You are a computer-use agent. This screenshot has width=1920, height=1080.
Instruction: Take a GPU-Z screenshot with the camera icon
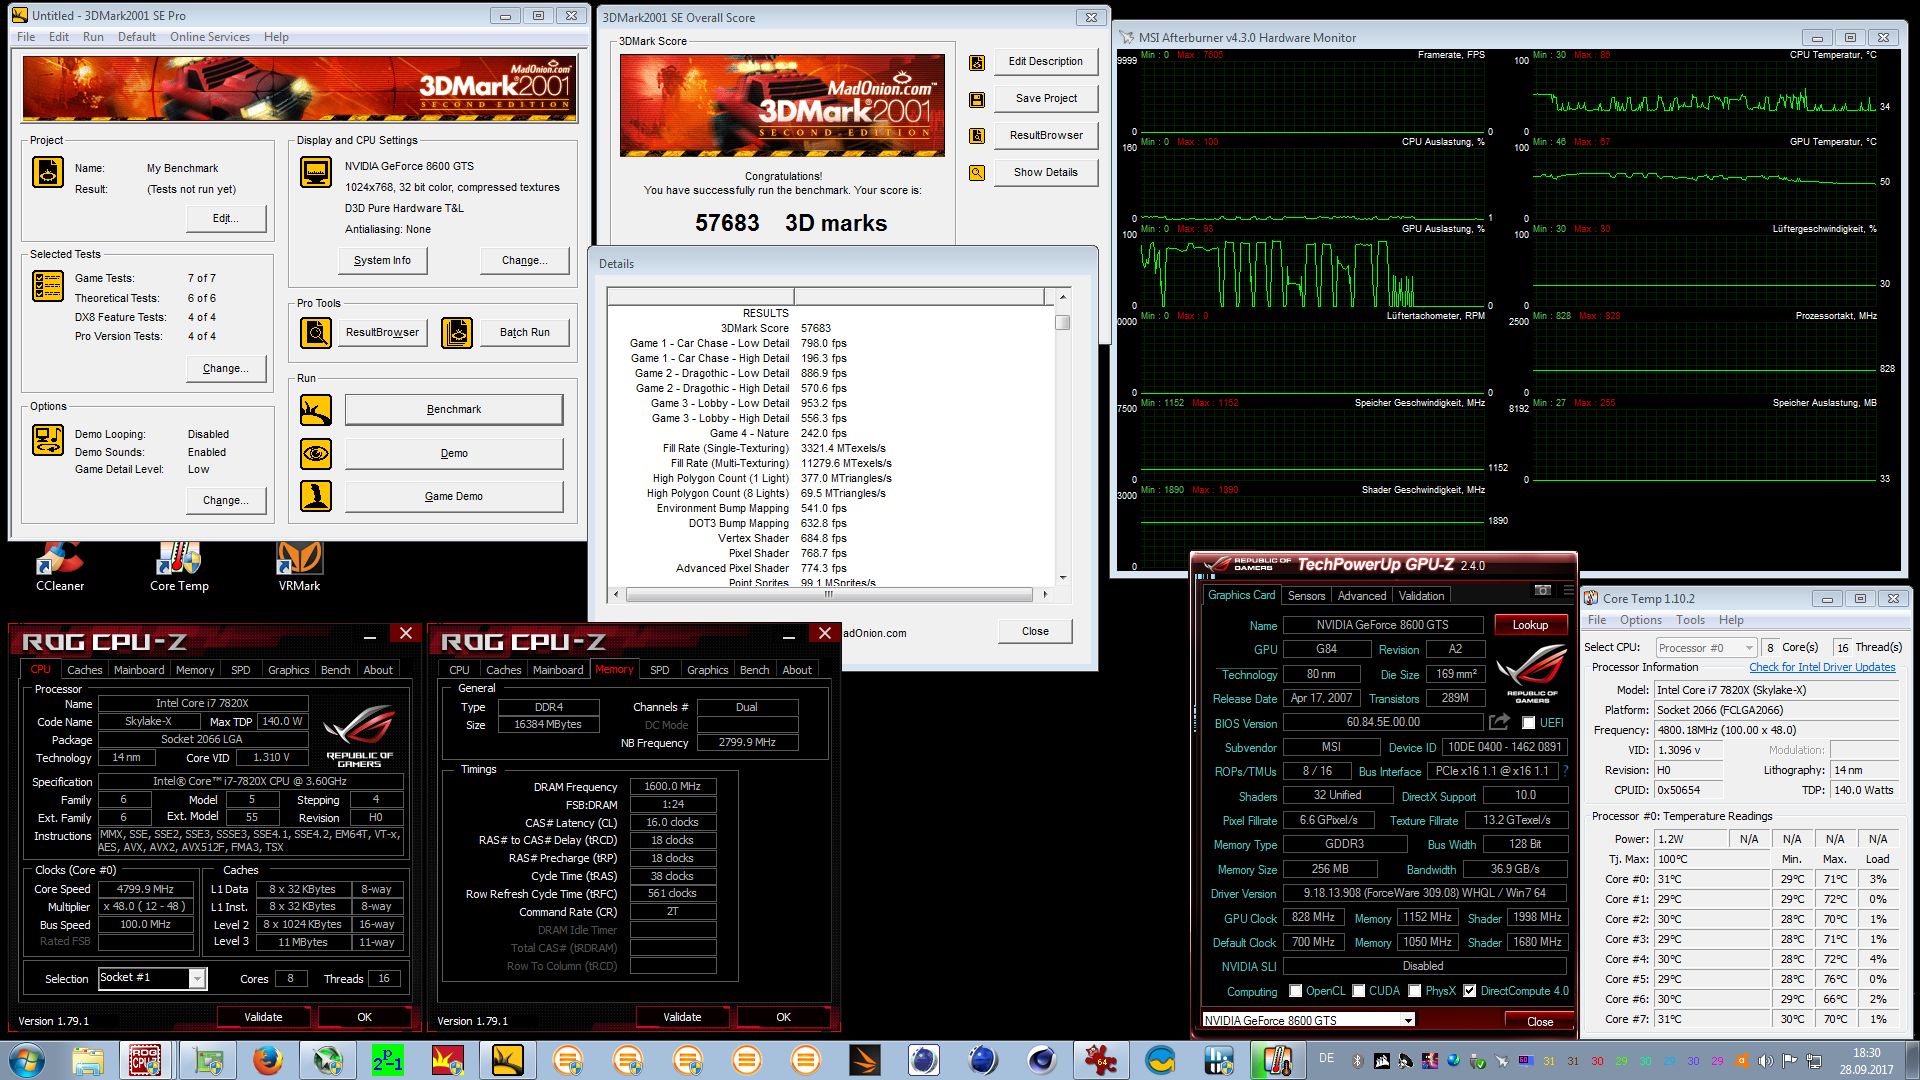click(1543, 590)
